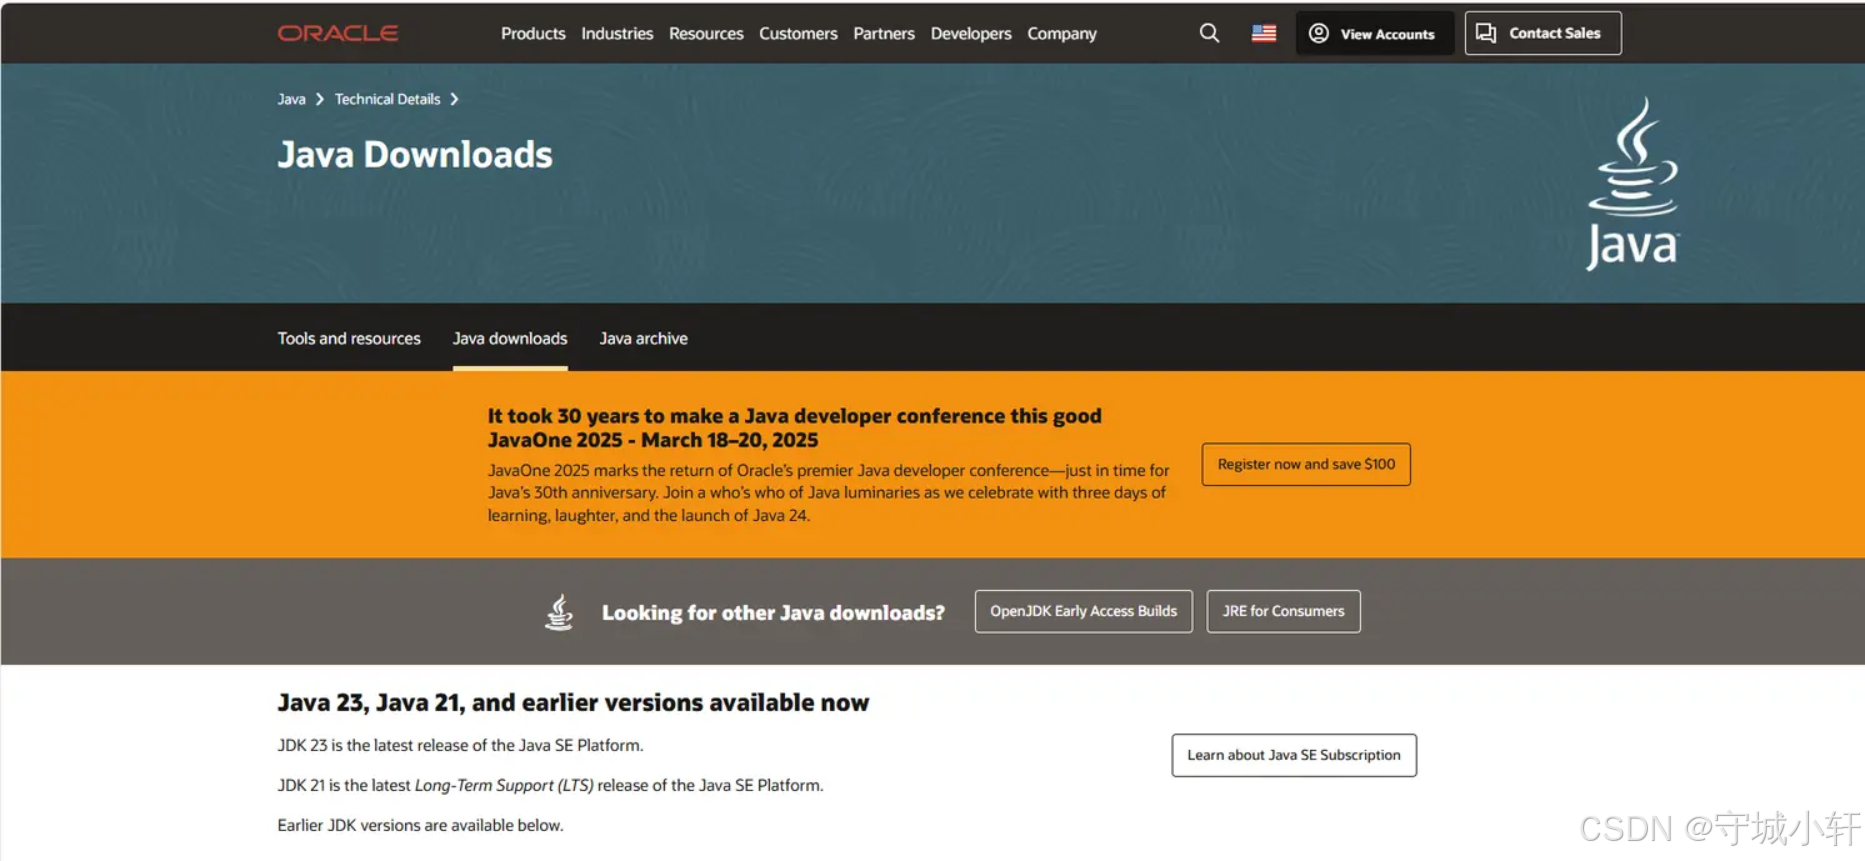Click Earlier JDK versions are available below
1865x861 pixels.
coord(420,825)
